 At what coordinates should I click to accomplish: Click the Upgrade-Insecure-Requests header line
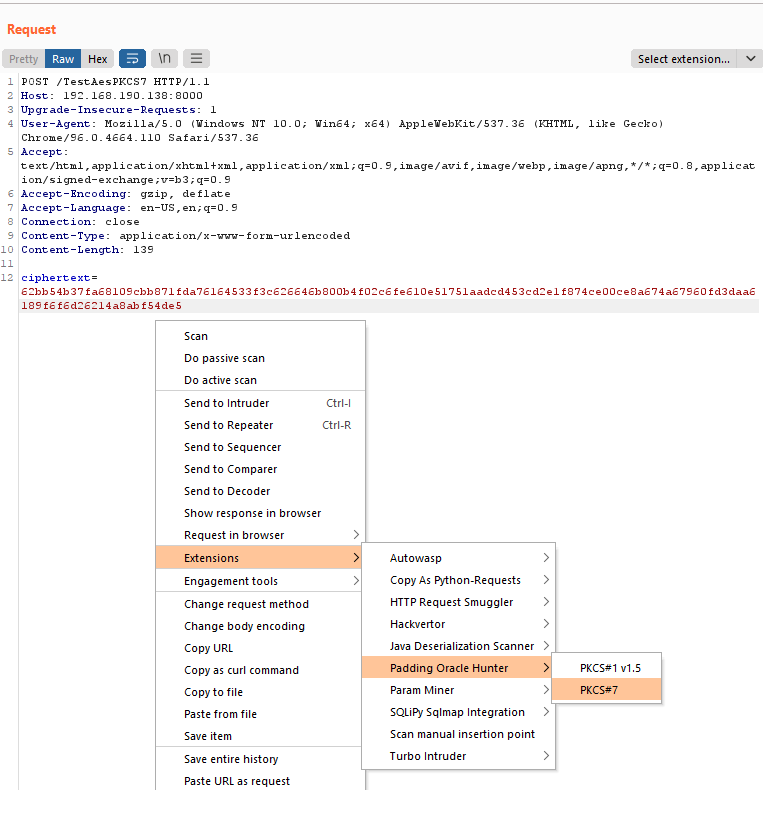click(x=118, y=109)
